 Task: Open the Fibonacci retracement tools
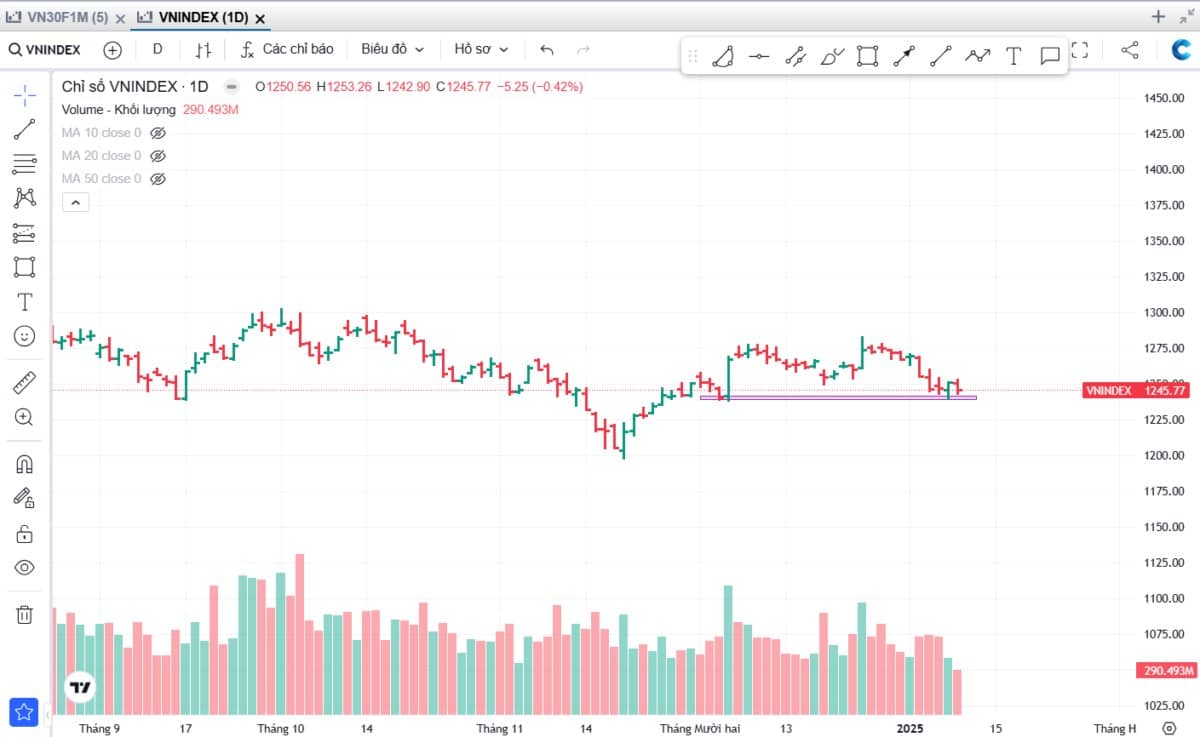tap(25, 163)
